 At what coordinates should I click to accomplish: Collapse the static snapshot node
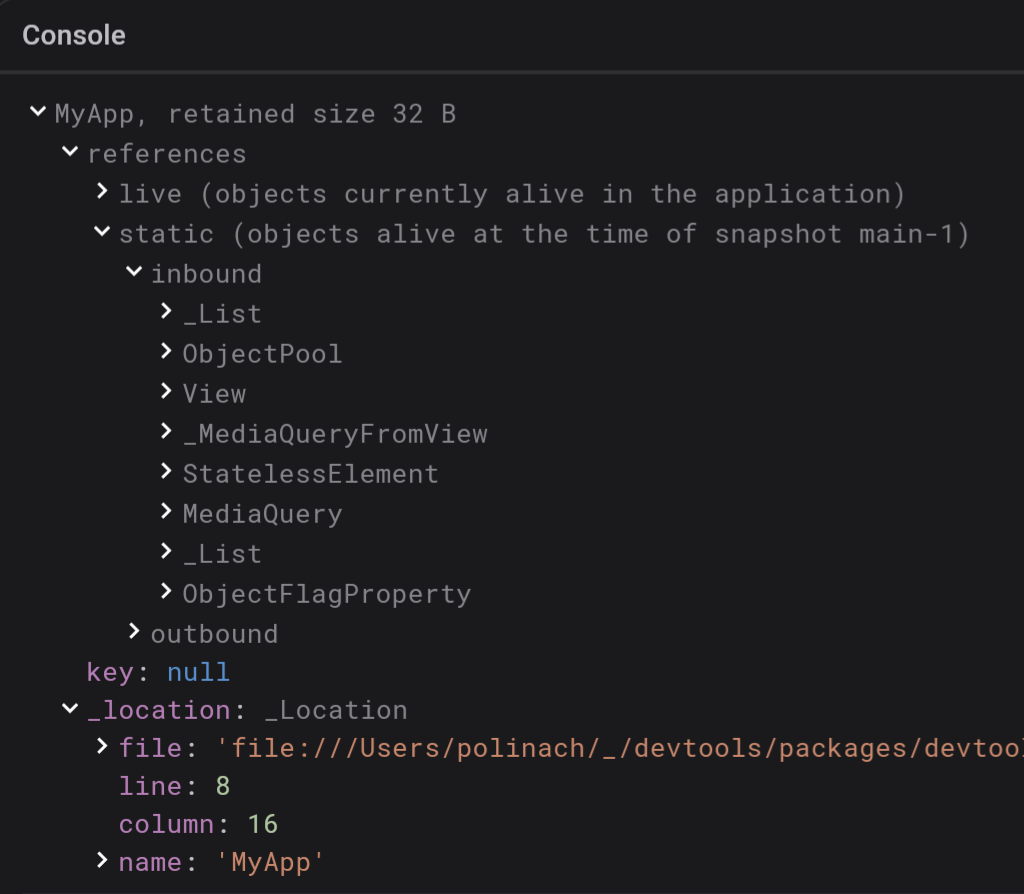pos(102,232)
